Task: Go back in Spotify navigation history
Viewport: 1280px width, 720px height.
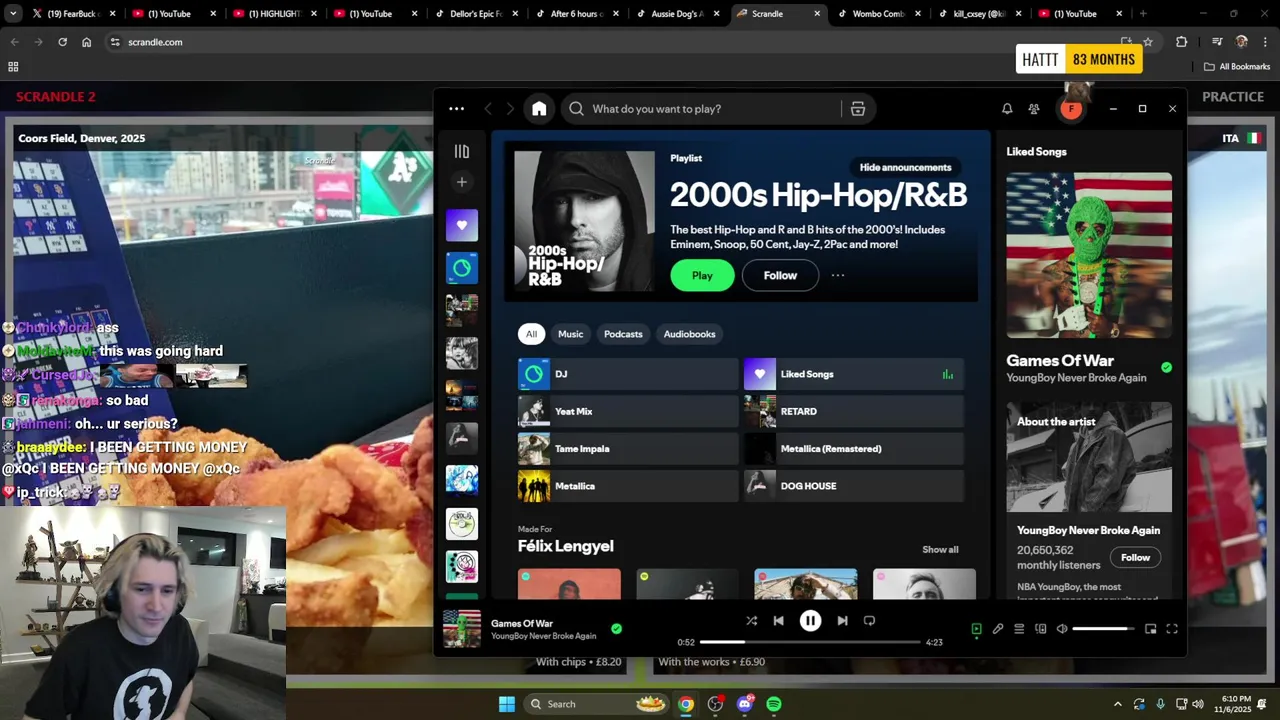Action: point(488,109)
